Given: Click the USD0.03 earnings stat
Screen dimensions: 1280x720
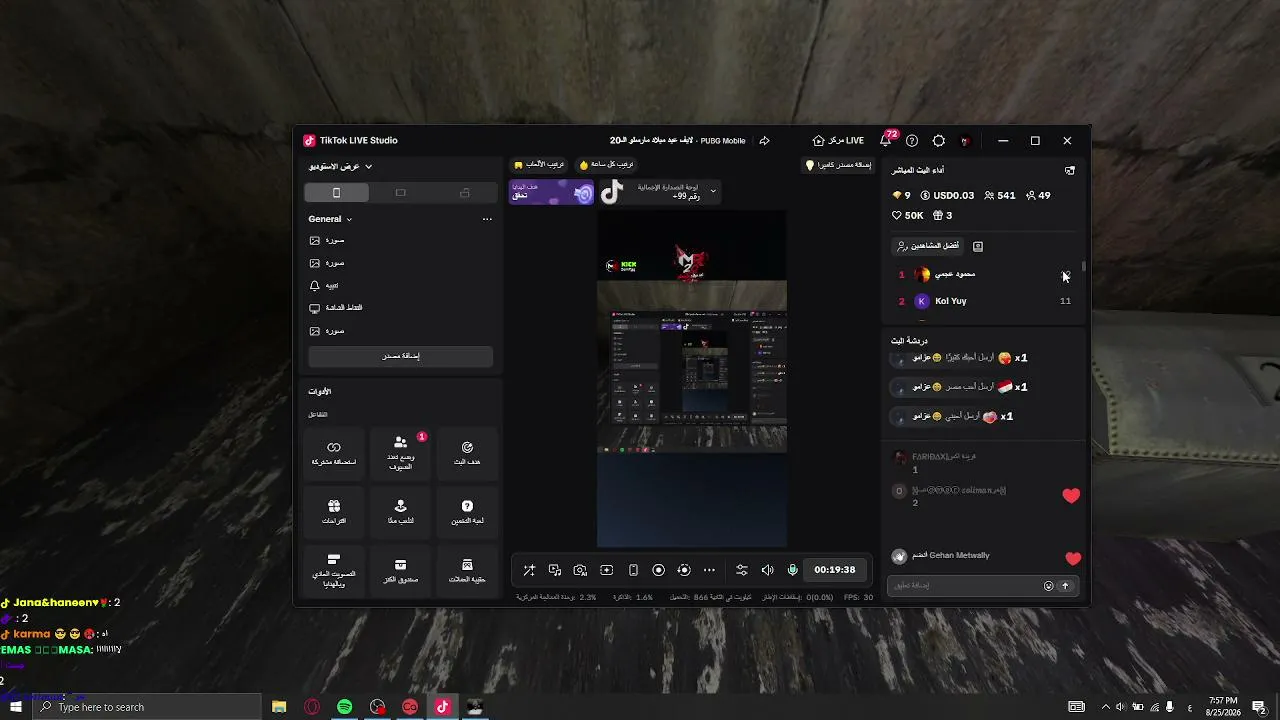Looking at the screenshot, I should coord(947,196).
